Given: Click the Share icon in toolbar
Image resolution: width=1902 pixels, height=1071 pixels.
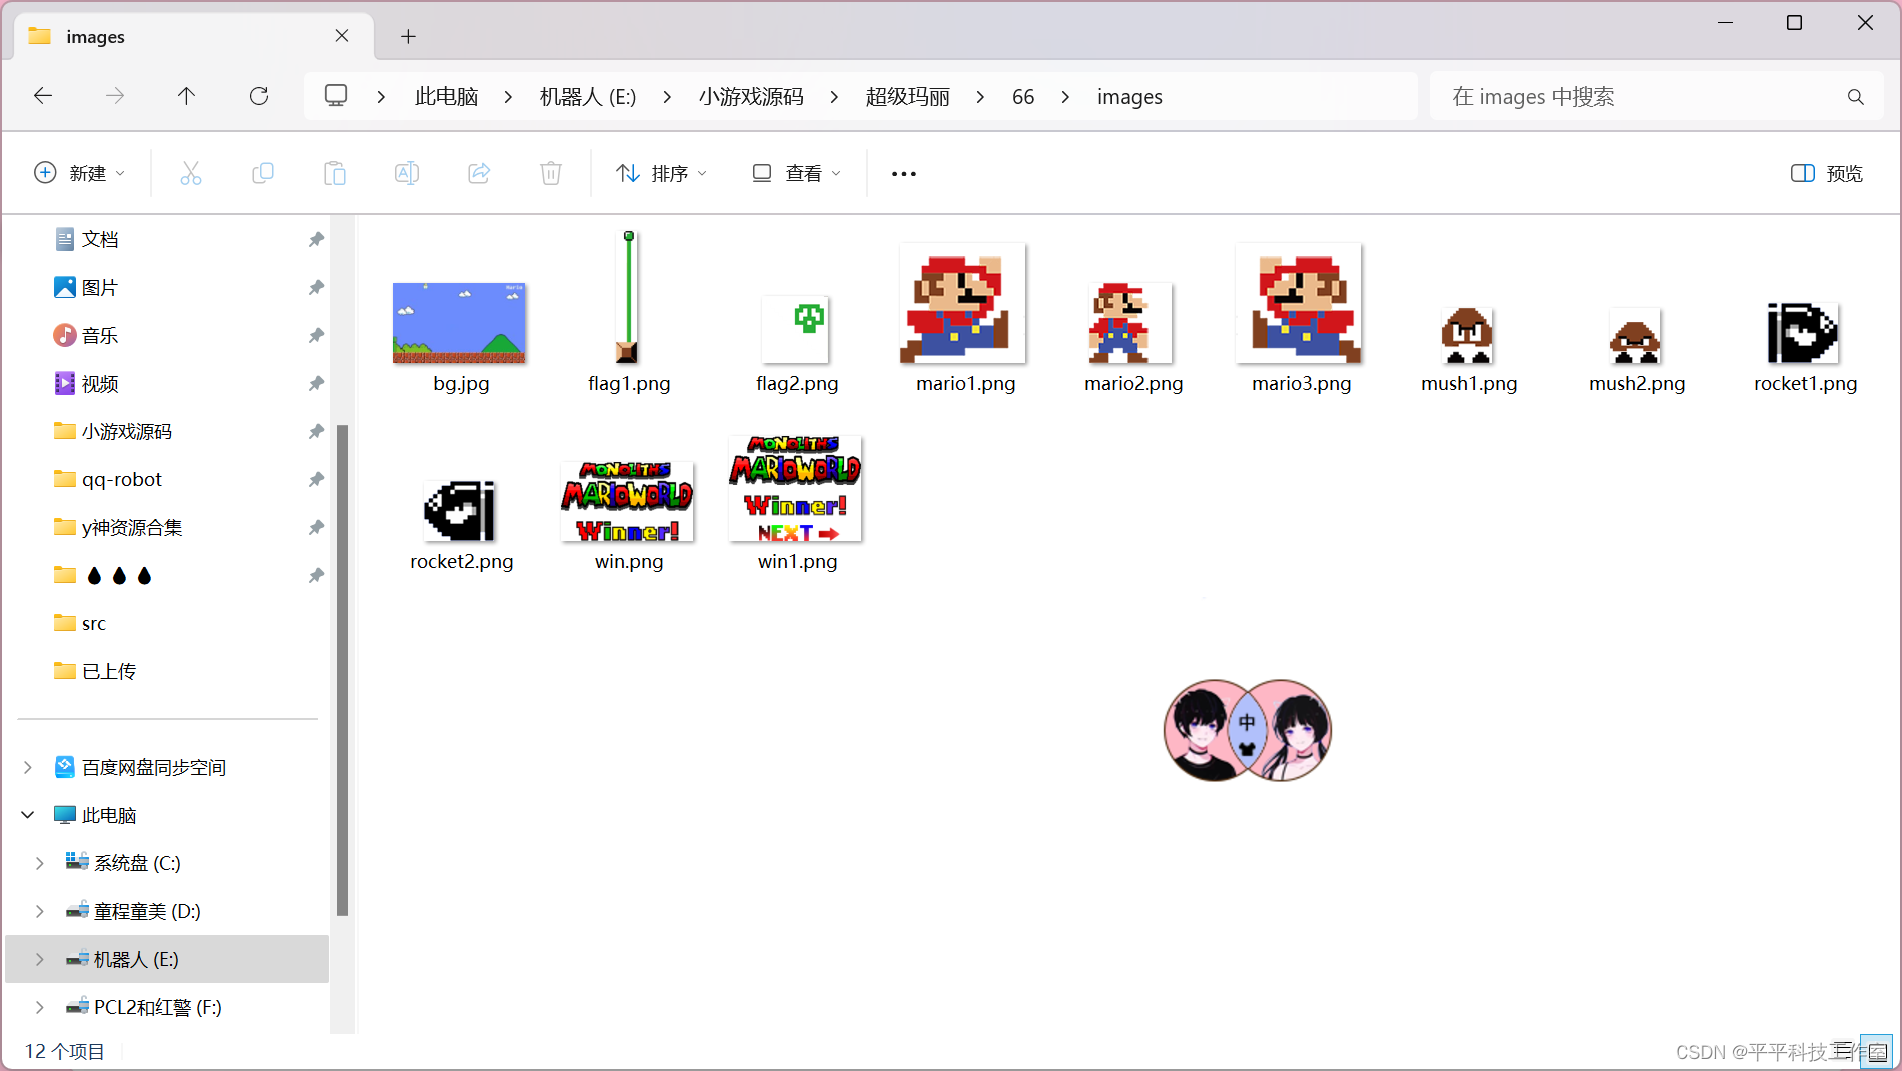Looking at the screenshot, I should (479, 173).
